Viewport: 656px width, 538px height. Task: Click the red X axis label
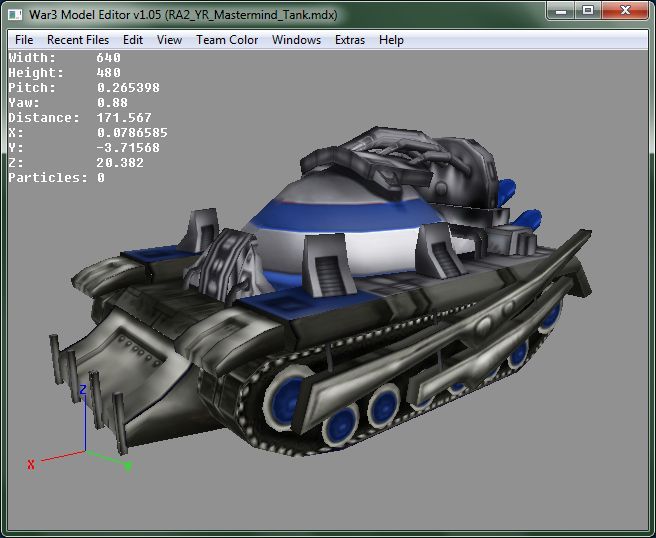(x=31, y=465)
